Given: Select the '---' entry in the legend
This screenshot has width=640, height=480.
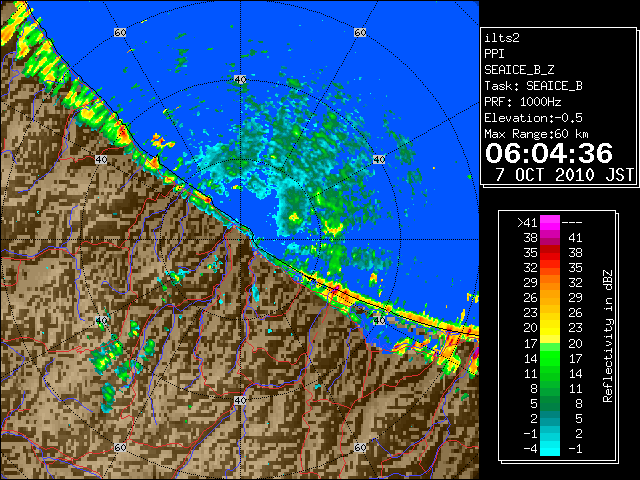Looking at the screenshot, I should [x=572, y=222].
